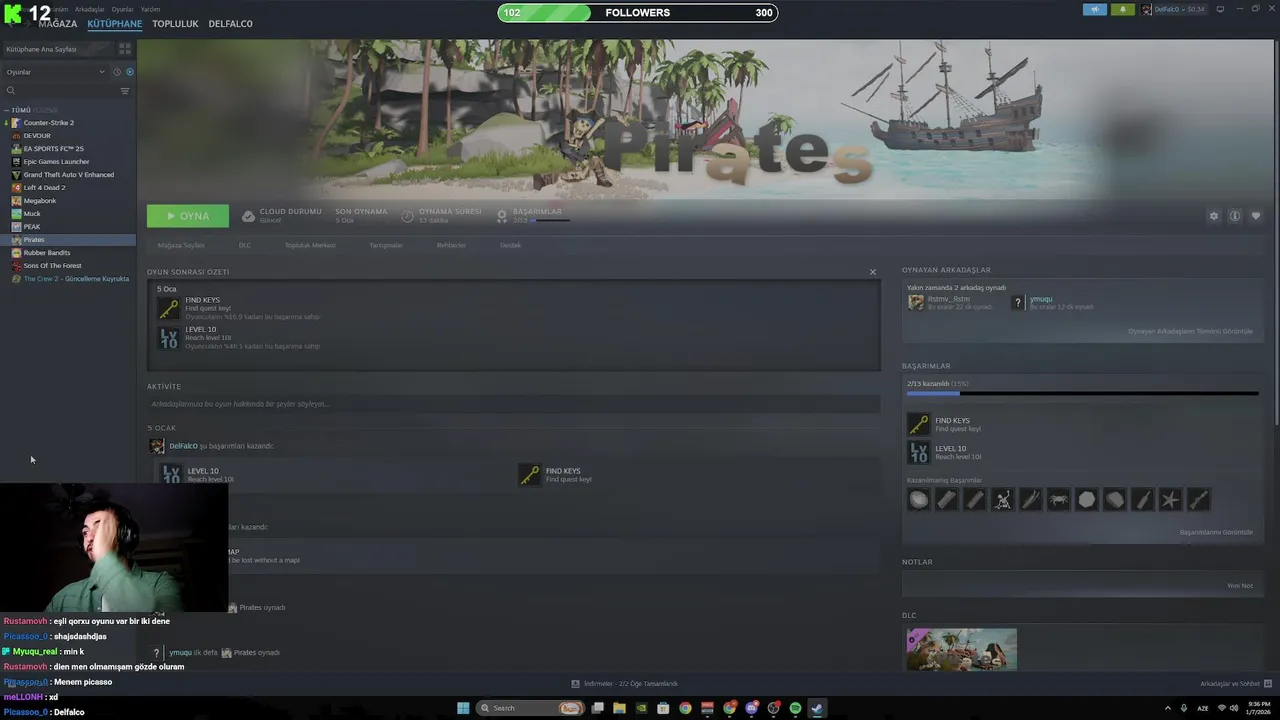Click the recent activity clock filter icon
Screen dimensions: 1280x720
[117, 72]
